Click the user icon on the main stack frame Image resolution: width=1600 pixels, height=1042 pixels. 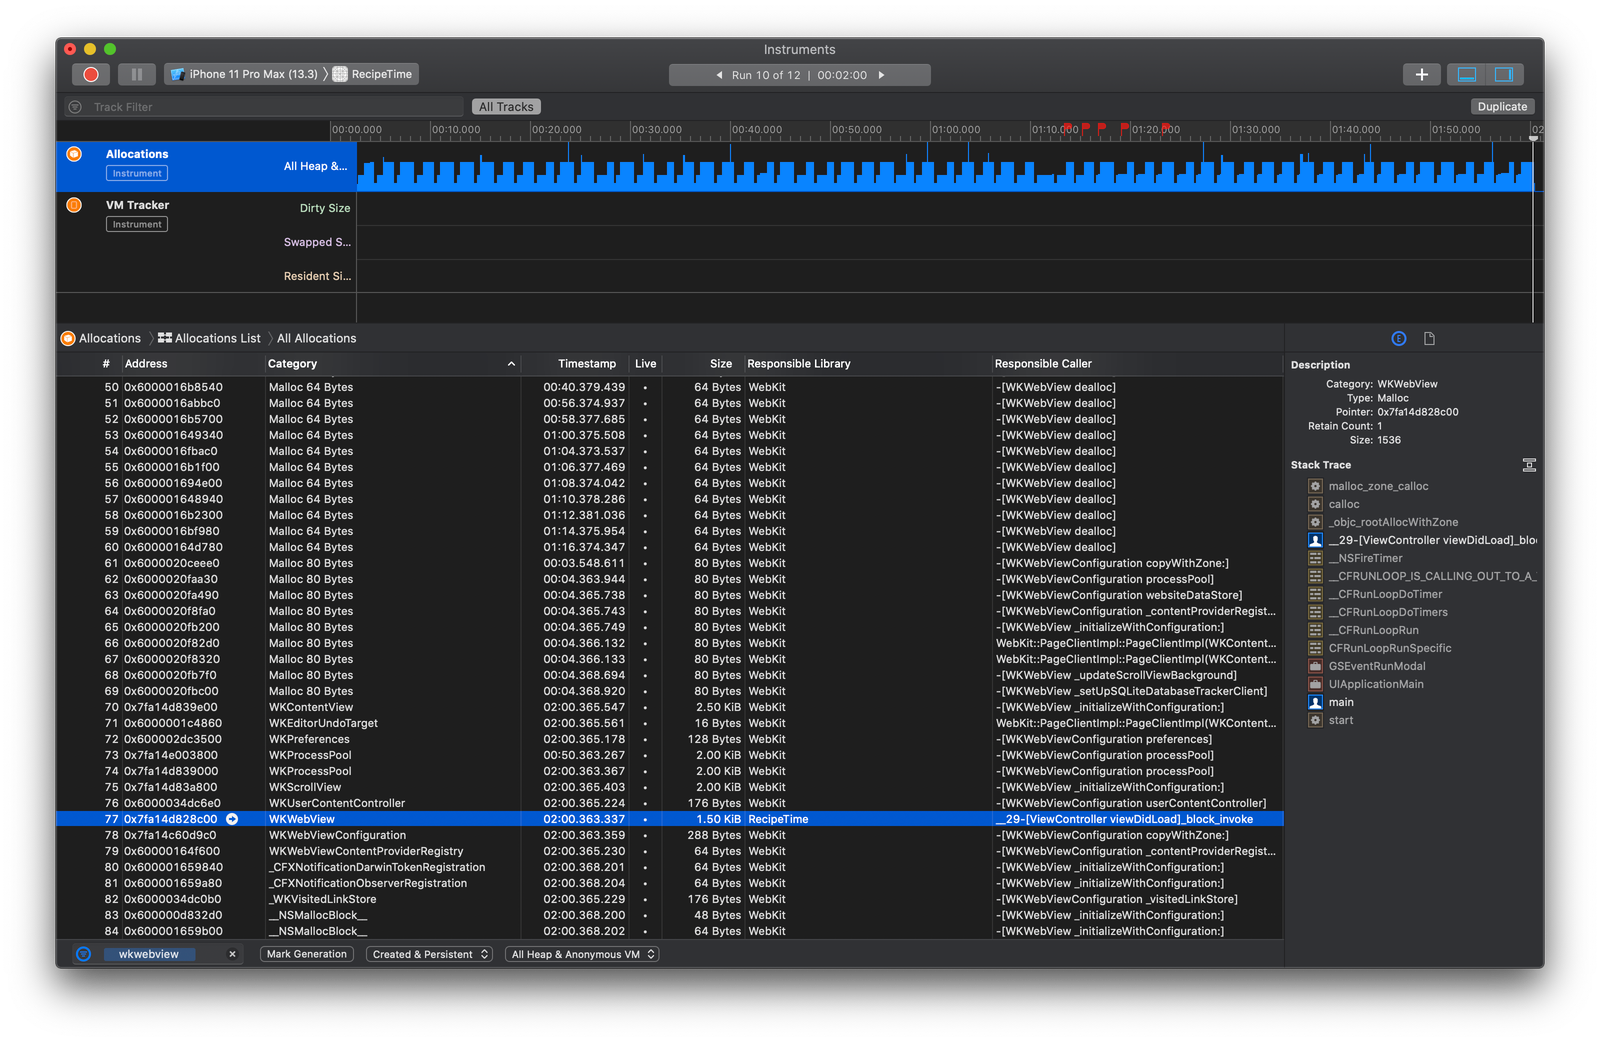pyautogui.click(x=1314, y=701)
